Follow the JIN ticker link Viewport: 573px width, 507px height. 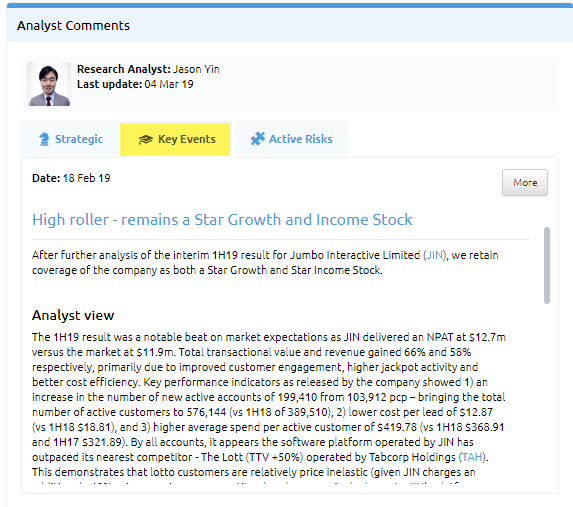435,255
